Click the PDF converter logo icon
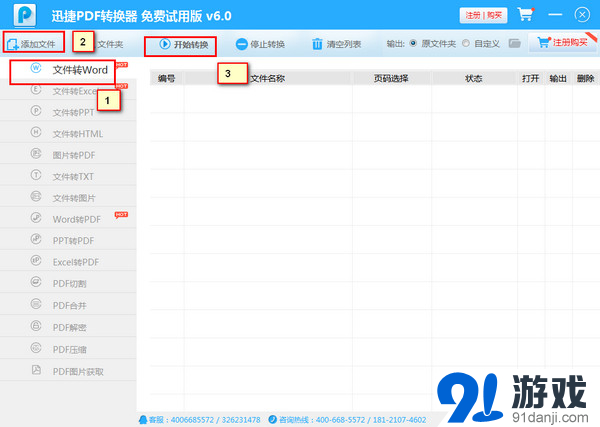The image size is (600, 427). (25, 15)
